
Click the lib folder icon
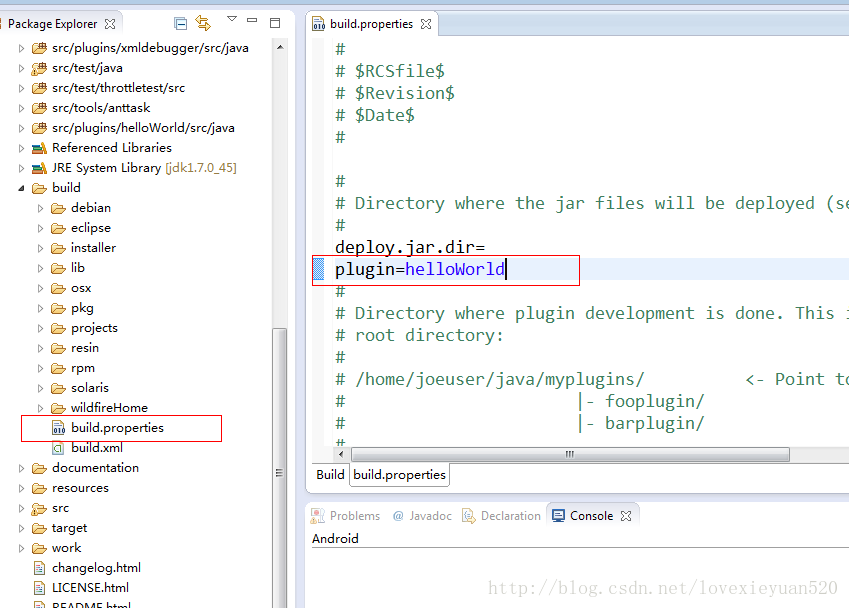pyautogui.click(x=58, y=268)
